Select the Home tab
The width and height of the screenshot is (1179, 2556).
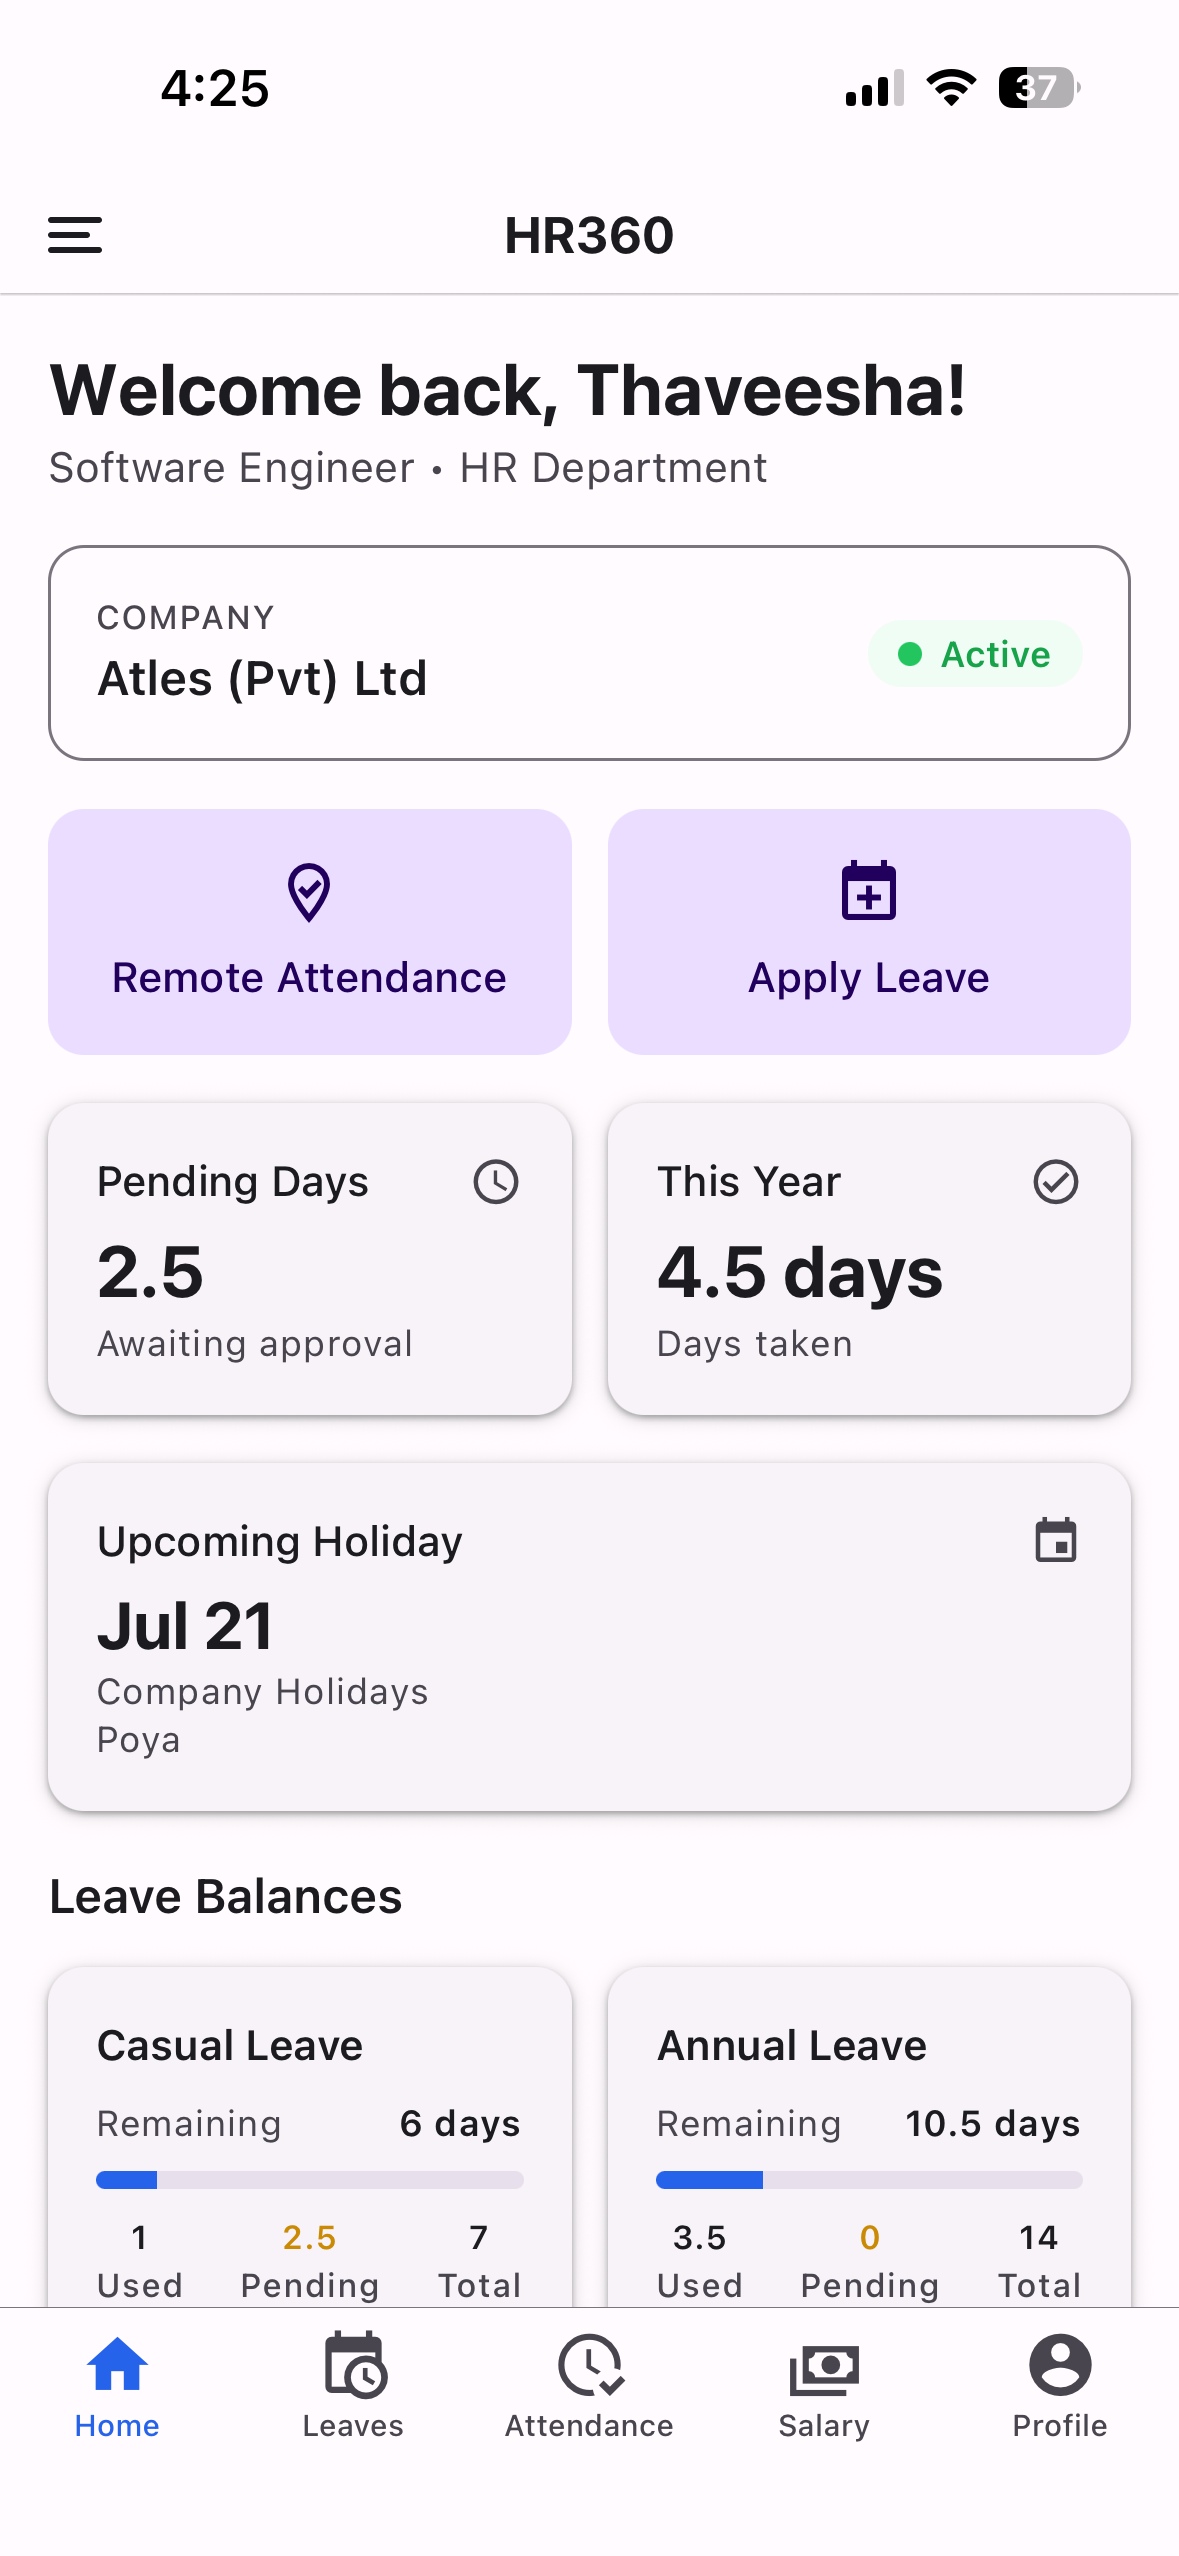click(117, 2388)
